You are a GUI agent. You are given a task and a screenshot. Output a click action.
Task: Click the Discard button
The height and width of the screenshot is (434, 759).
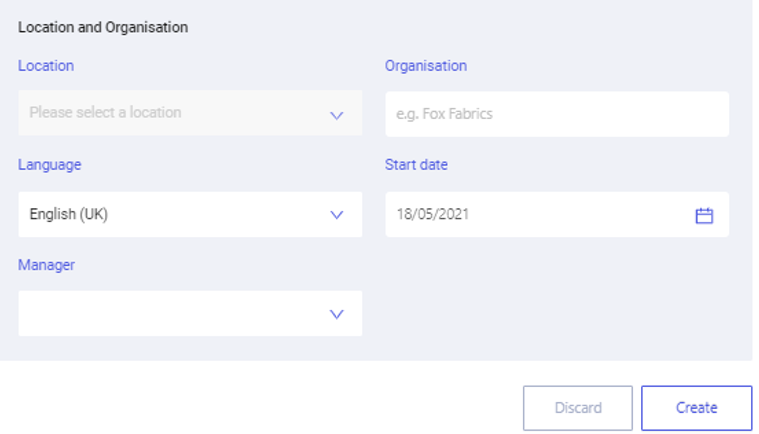coord(577,408)
